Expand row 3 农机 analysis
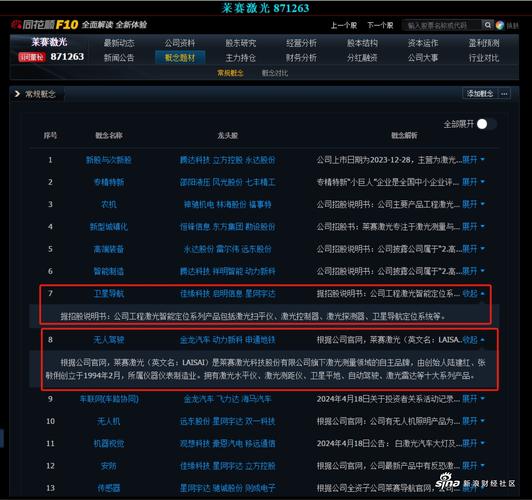This screenshot has width=532, height=500. click(x=473, y=204)
